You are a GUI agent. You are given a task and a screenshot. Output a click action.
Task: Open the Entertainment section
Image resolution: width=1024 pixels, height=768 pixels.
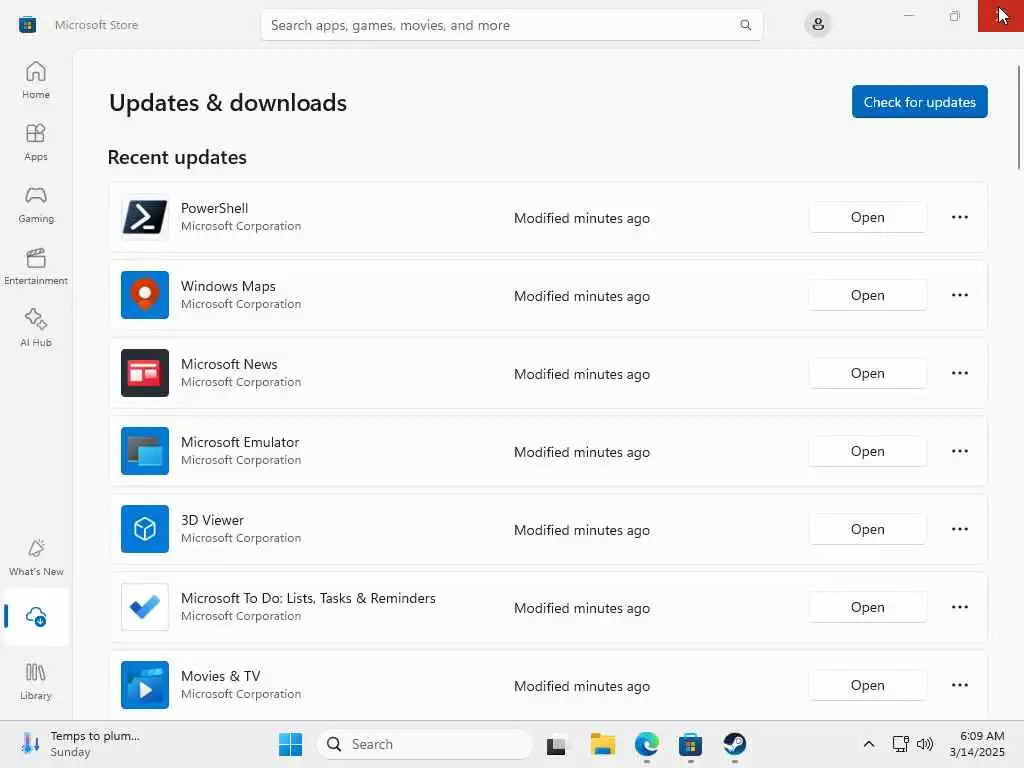pyautogui.click(x=36, y=266)
